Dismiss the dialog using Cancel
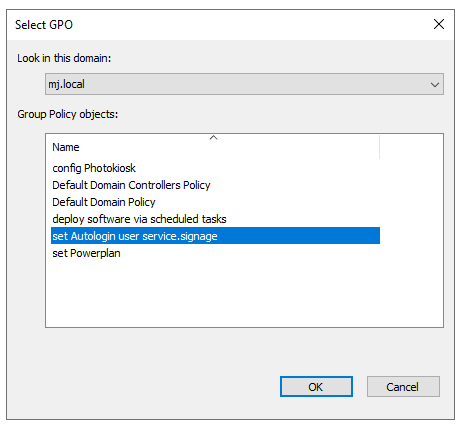 click(x=403, y=387)
